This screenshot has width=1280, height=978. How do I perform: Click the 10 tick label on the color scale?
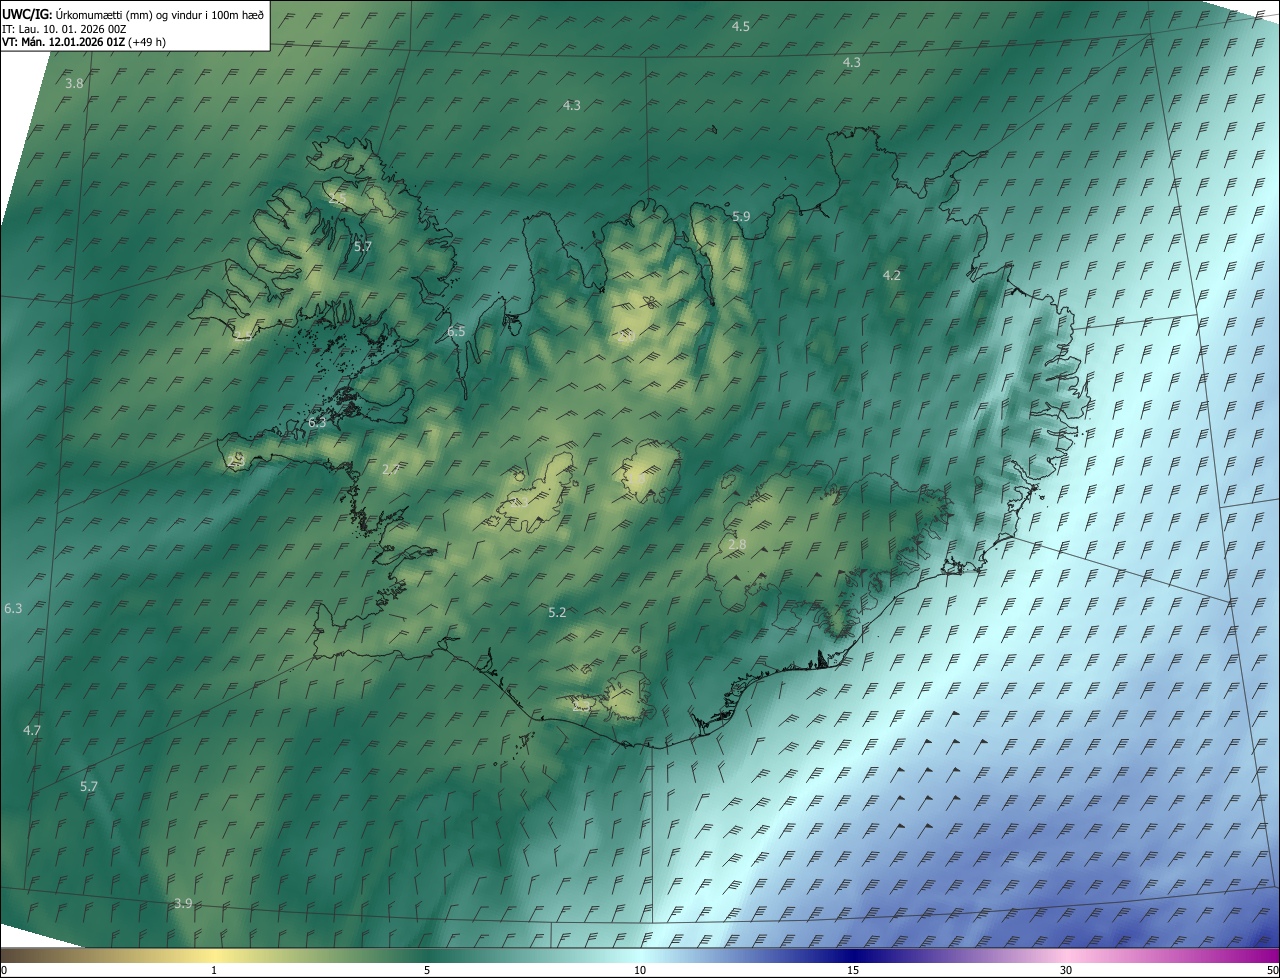pos(640,970)
